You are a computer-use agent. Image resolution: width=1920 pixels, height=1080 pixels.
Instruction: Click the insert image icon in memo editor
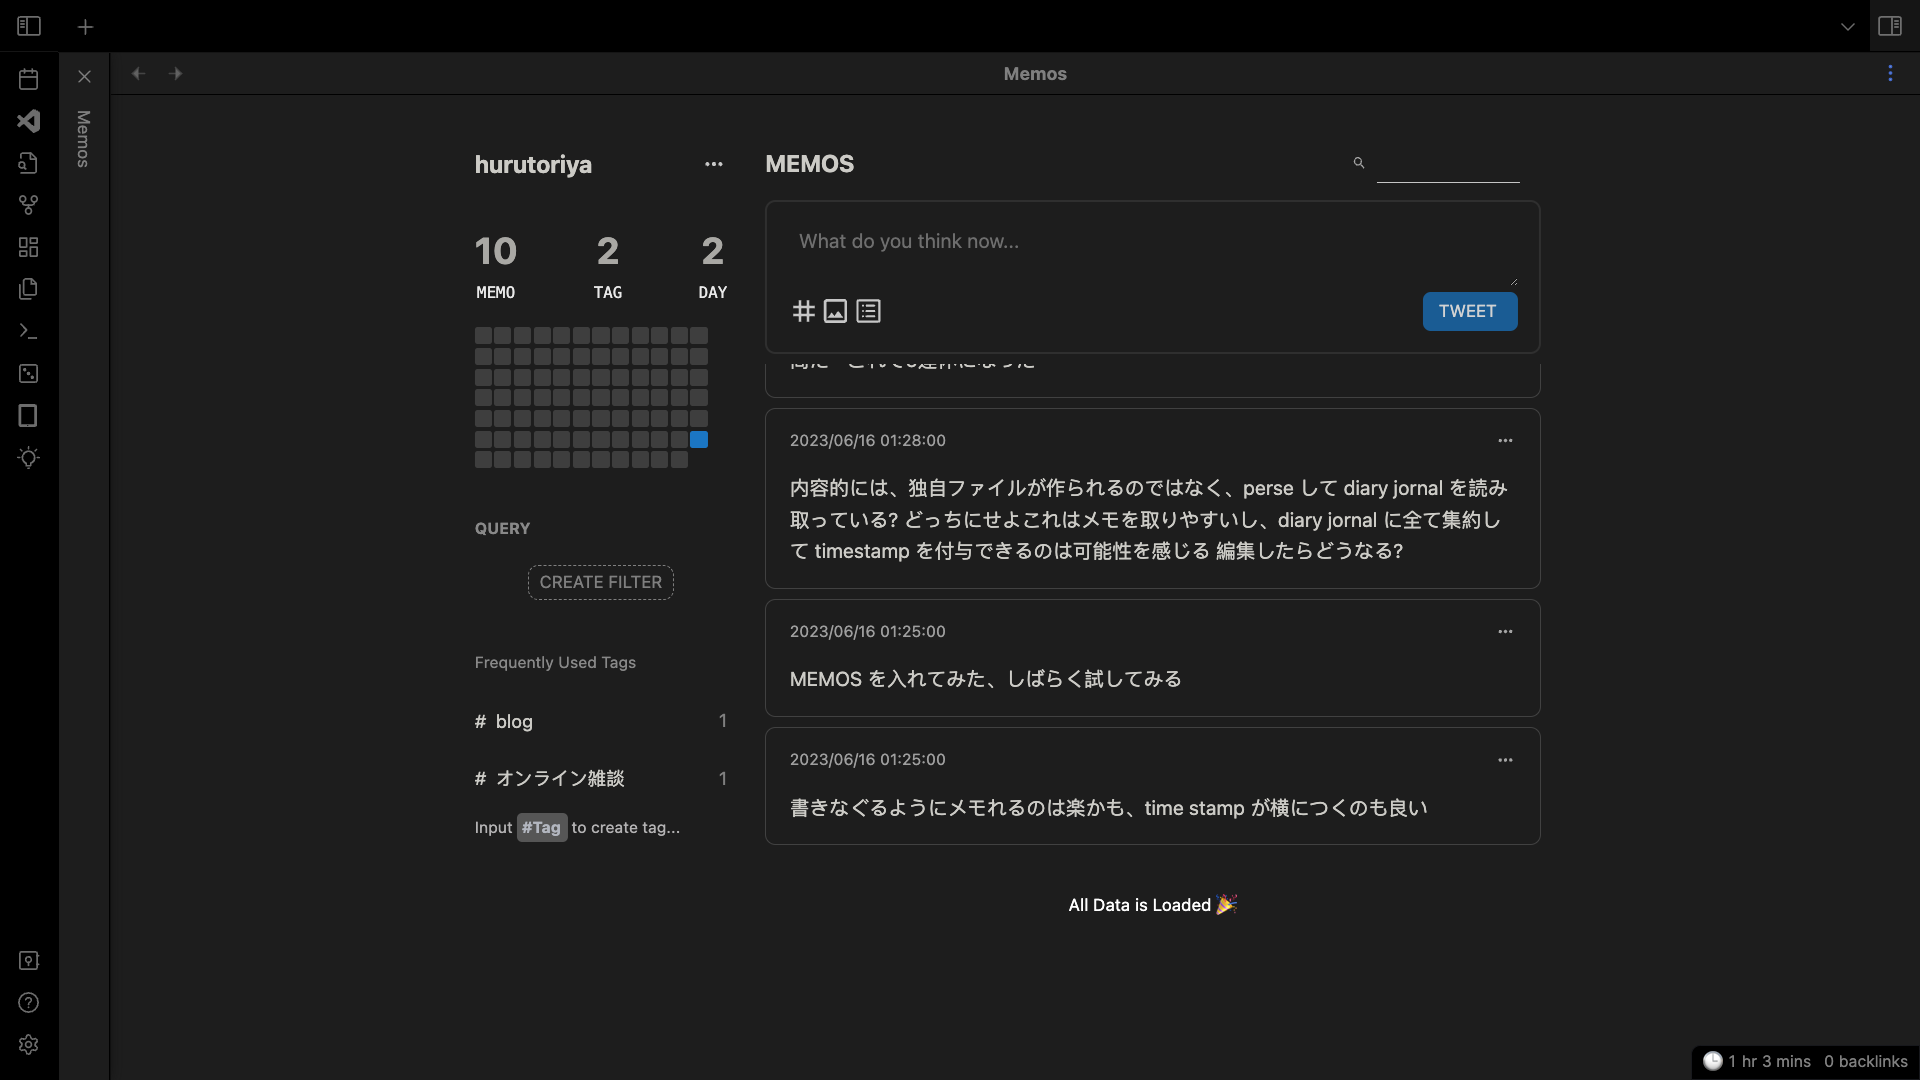[835, 311]
